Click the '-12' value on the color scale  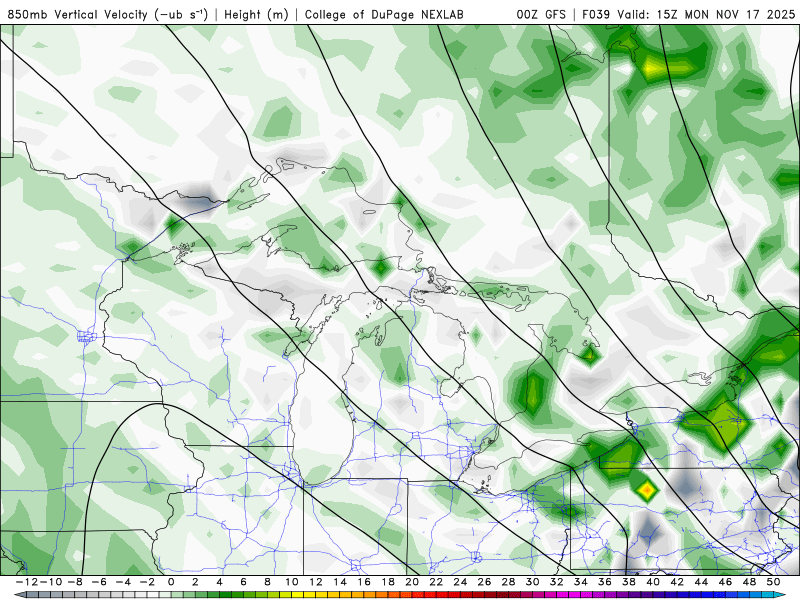coord(26,582)
